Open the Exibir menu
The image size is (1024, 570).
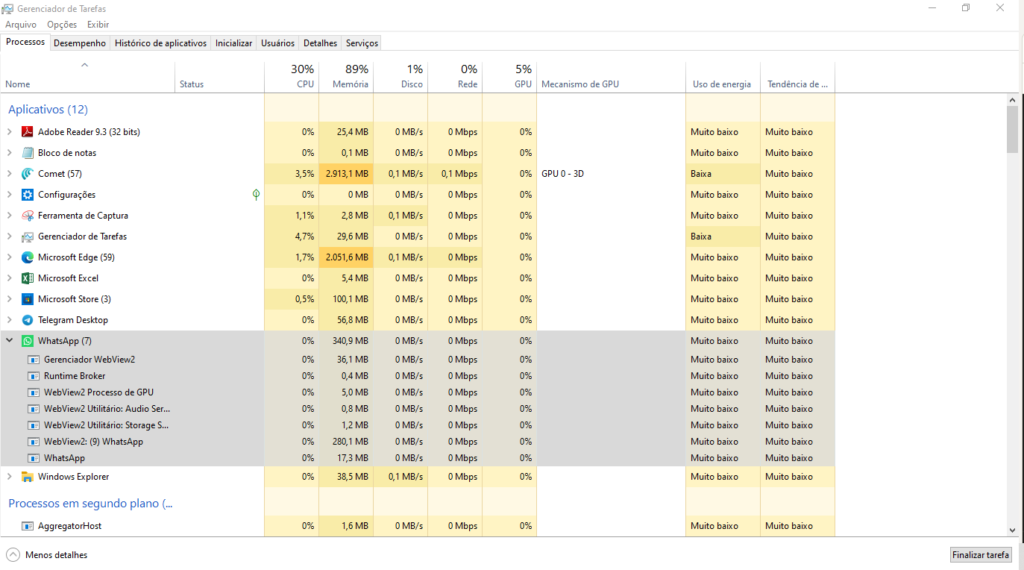coord(98,25)
